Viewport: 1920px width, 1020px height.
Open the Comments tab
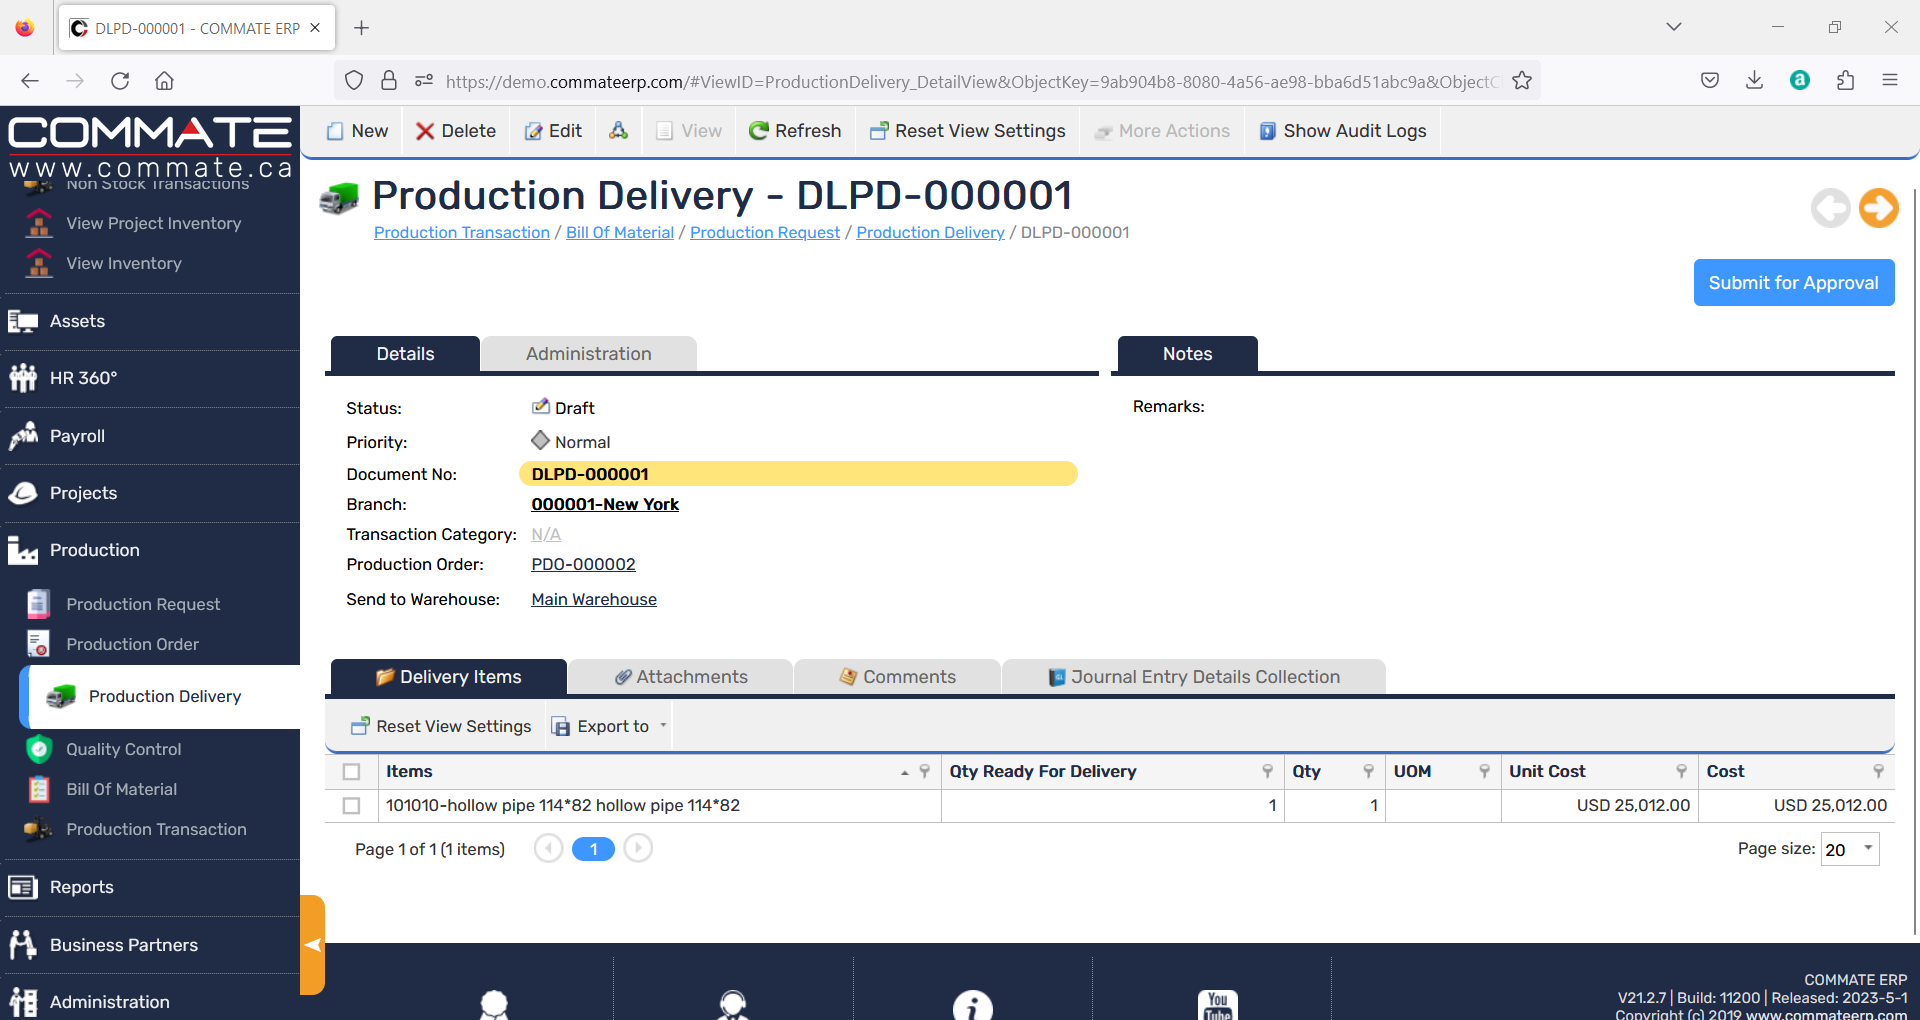coord(897,677)
